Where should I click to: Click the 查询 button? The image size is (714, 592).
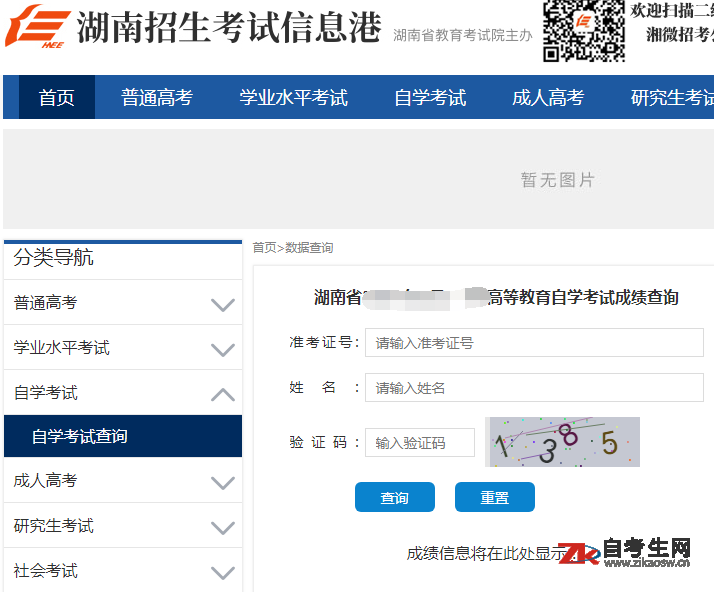pos(395,497)
